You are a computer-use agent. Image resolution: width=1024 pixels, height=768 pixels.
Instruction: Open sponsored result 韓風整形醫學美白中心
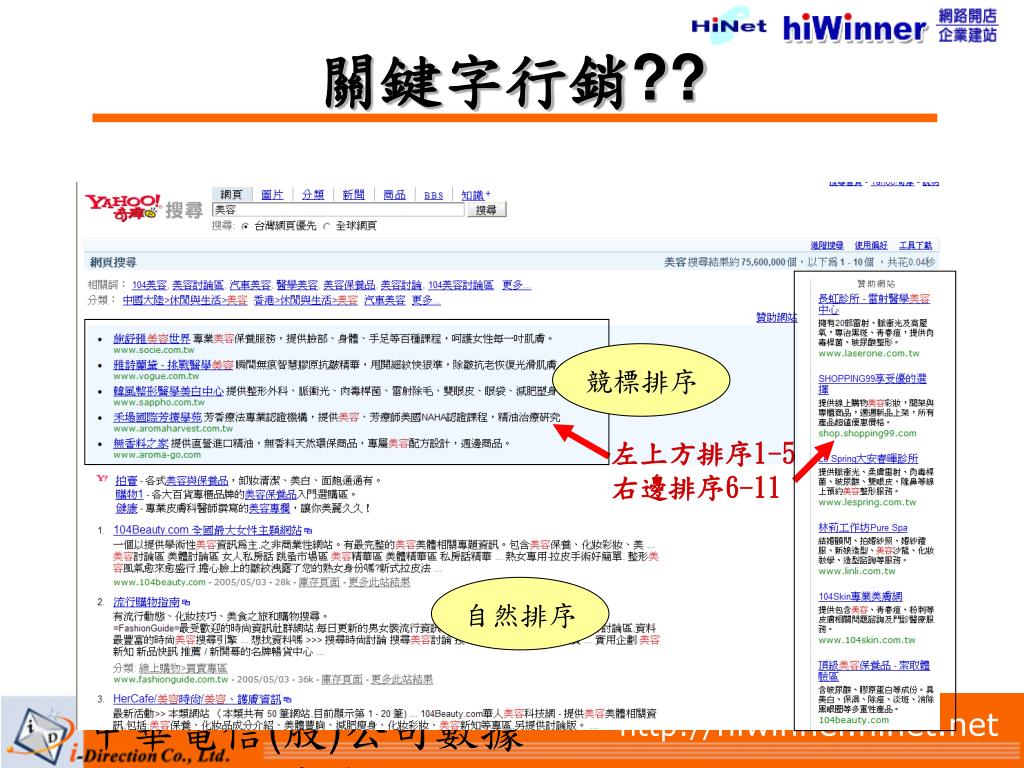(168, 391)
